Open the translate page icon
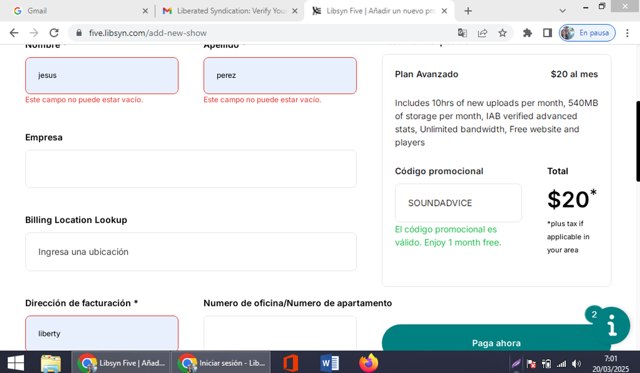Image resolution: width=640 pixels, height=373 pixels. pos(462,33)
